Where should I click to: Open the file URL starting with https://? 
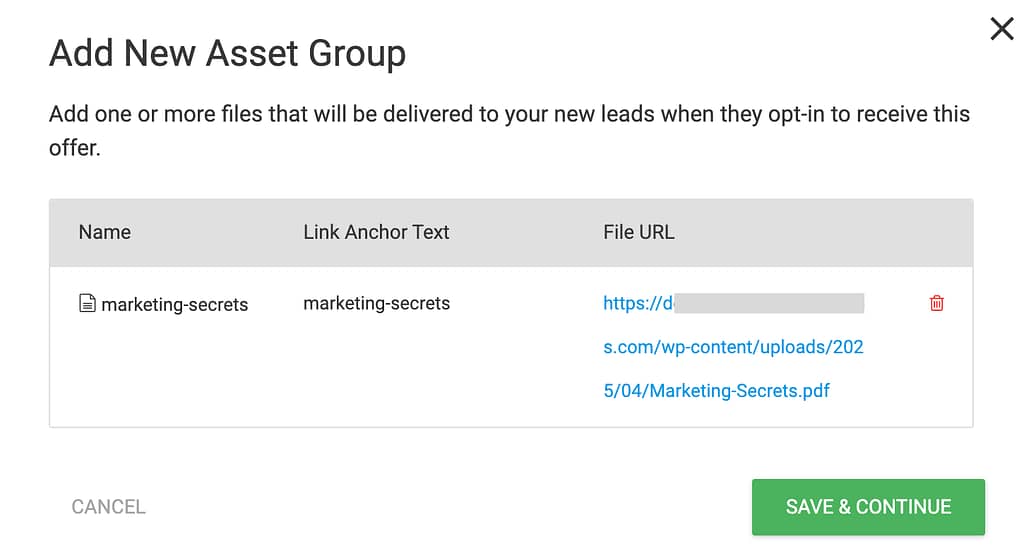pos(637,303)
